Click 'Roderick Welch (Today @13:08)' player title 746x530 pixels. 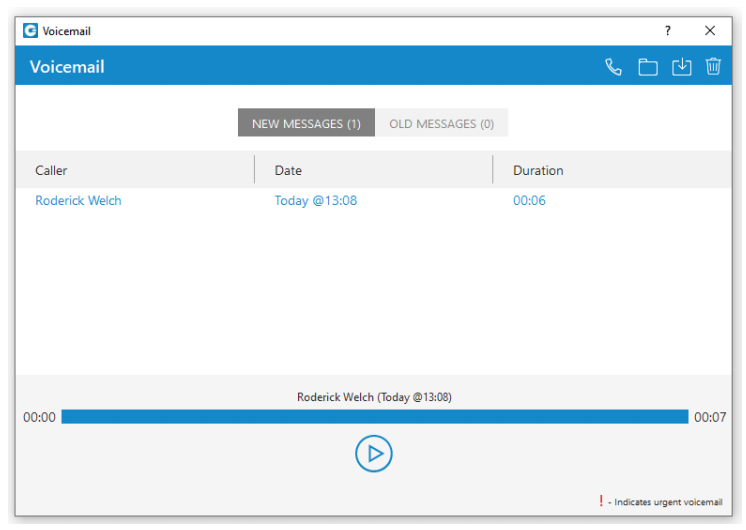(374, 397)
